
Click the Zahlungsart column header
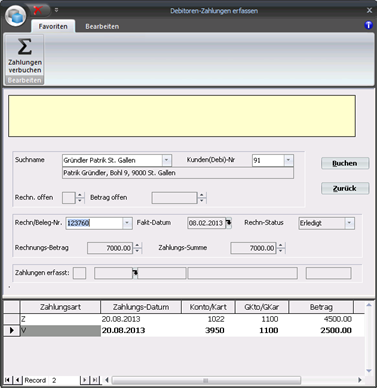[x=60, y=307]
